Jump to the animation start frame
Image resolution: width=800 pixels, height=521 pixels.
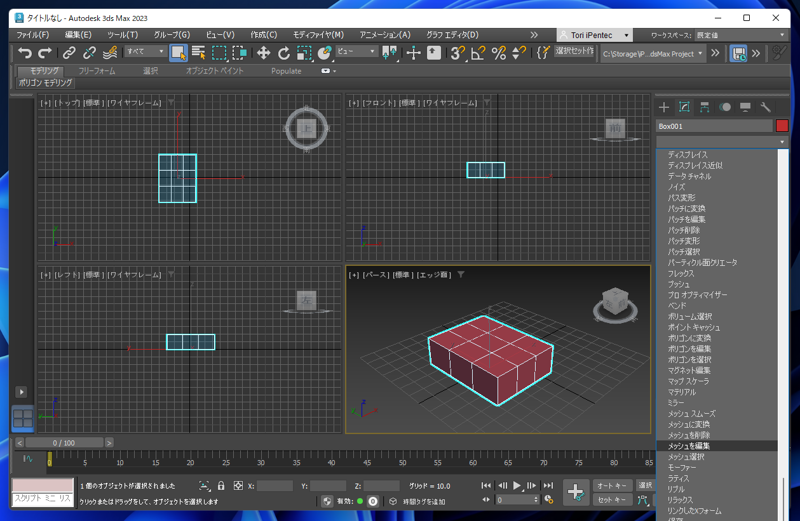486,485
